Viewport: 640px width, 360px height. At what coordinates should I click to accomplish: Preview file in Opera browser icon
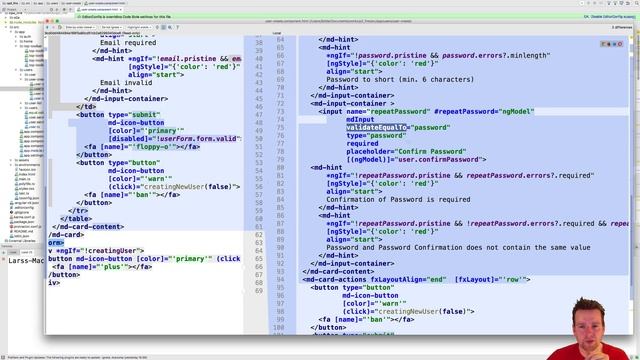tap(620, 44)
